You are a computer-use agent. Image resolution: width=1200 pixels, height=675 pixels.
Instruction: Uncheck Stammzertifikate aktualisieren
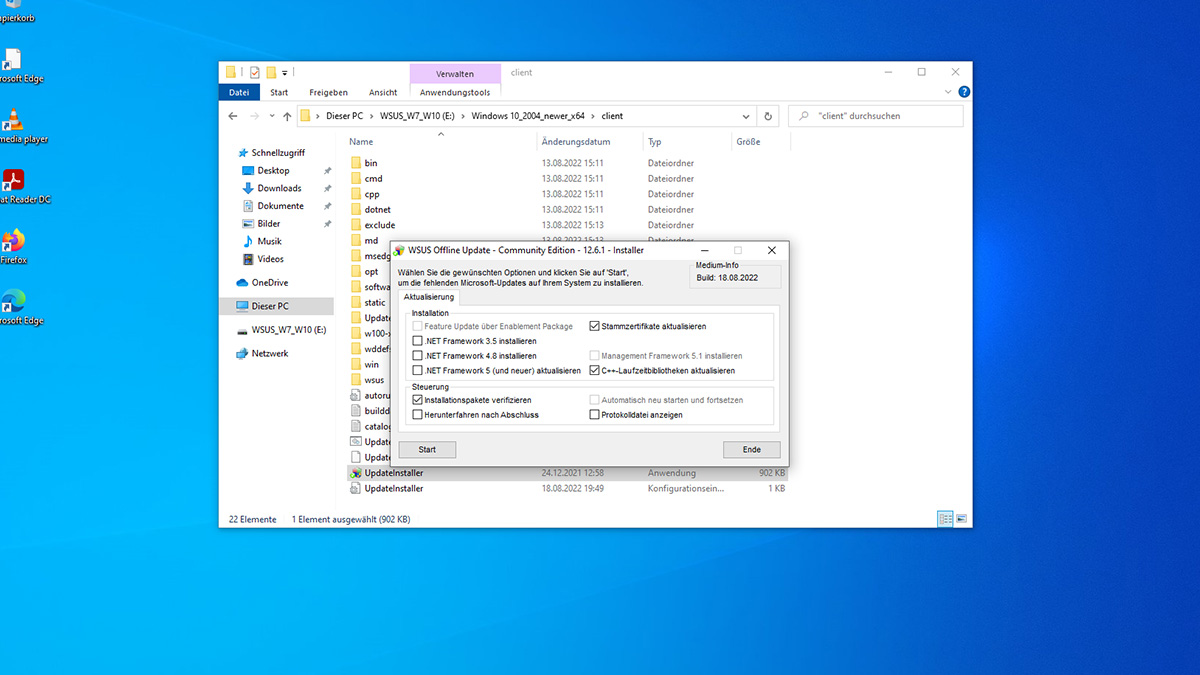point(594,326)
